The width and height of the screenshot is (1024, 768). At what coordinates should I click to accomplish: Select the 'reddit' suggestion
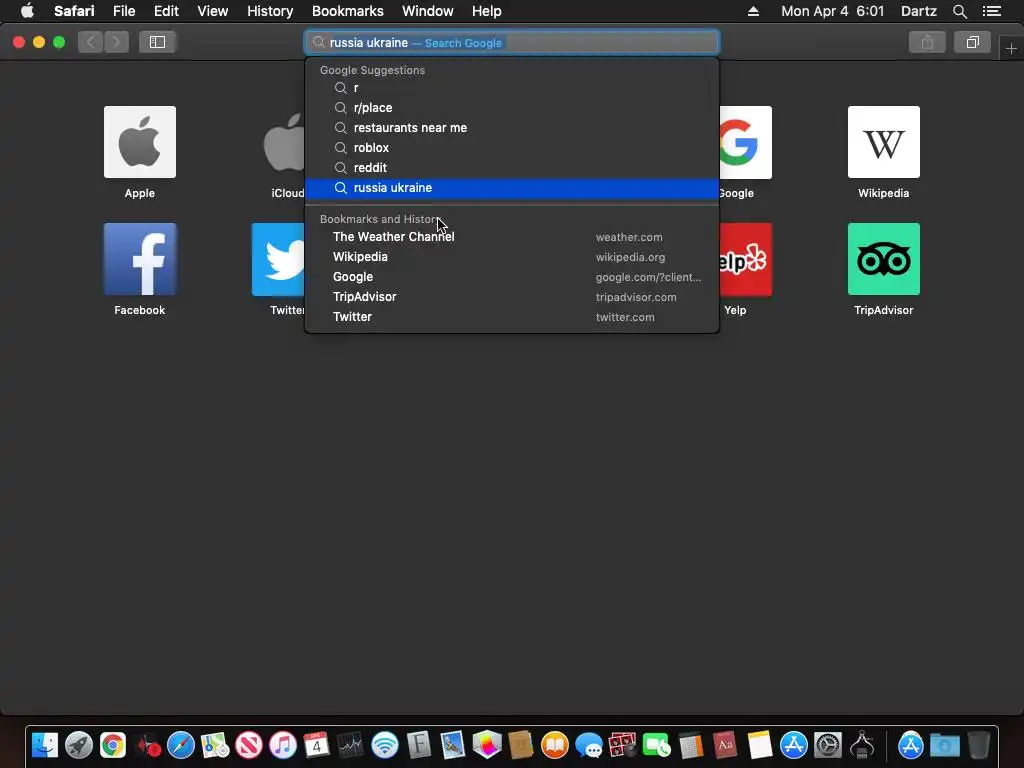click(x=512, y=168)
